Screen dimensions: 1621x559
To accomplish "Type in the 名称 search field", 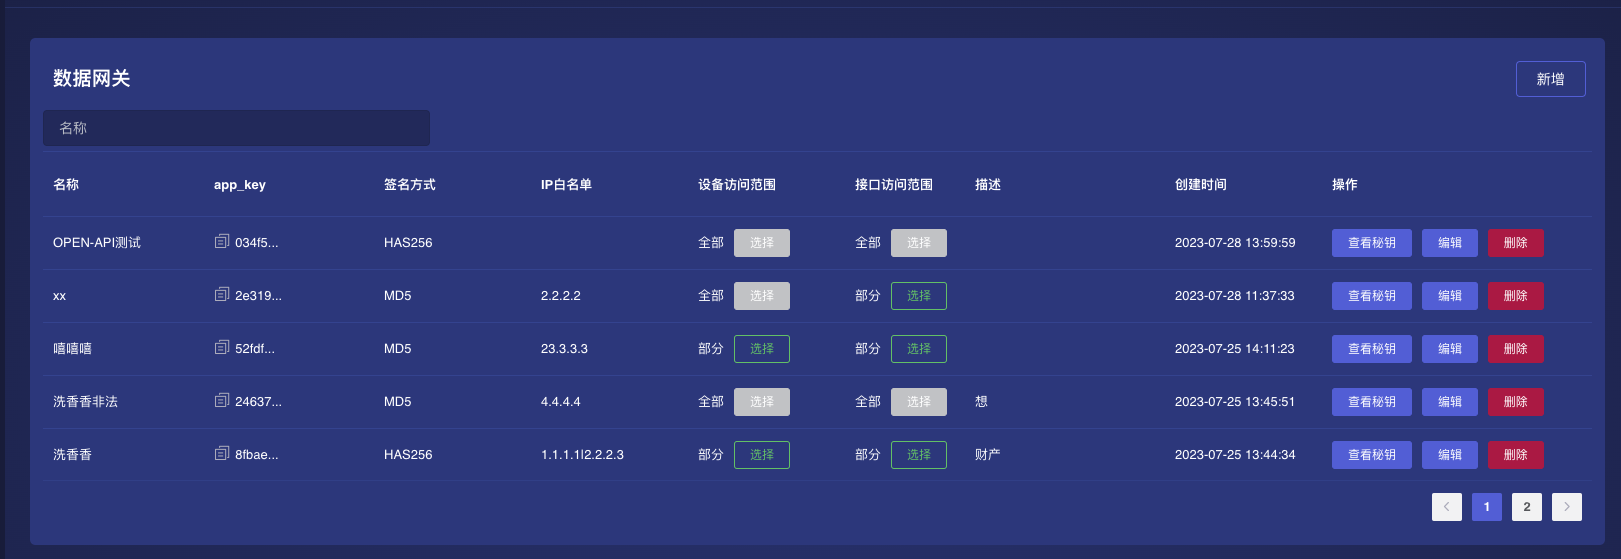I will 236,128.
